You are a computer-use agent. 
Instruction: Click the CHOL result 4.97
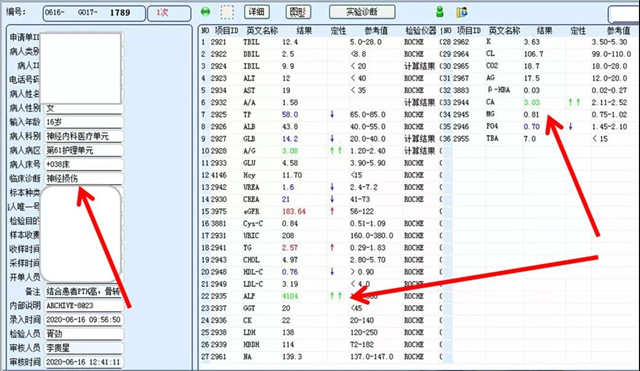pyautogui.click(x=290, y=260)
